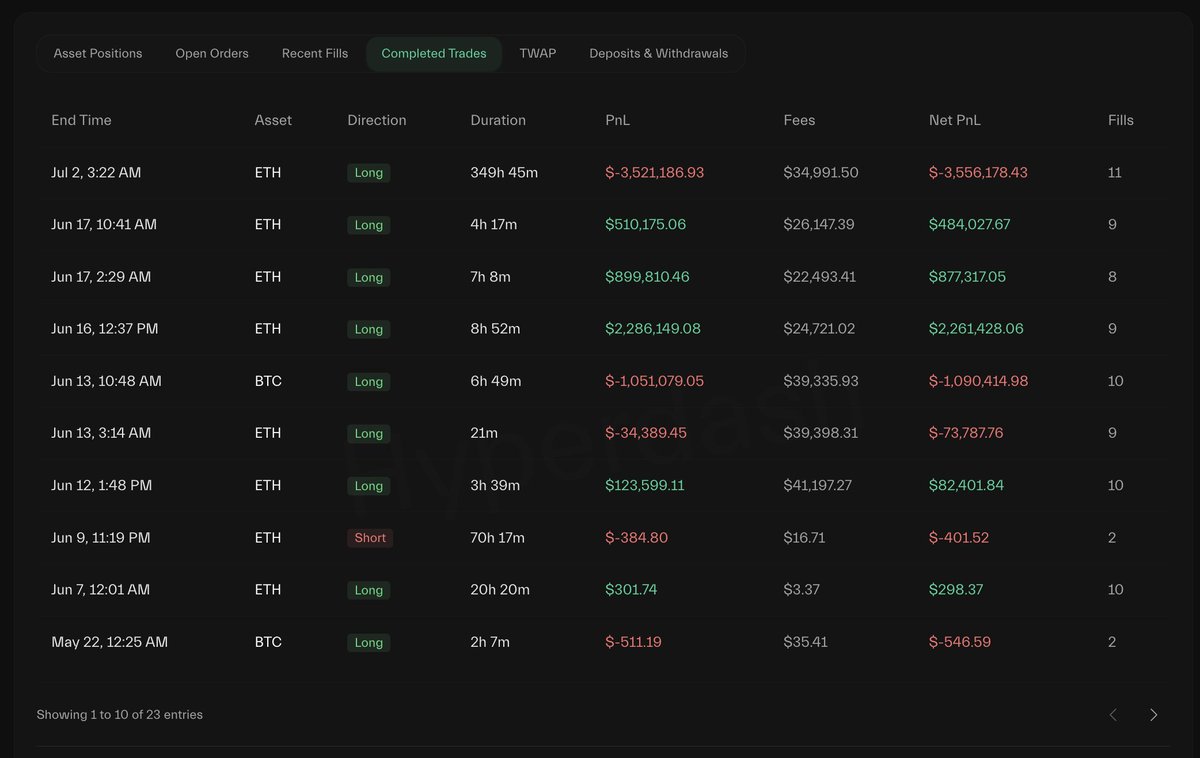Go to next page of entries
1200x758 pixels.
1153,714
